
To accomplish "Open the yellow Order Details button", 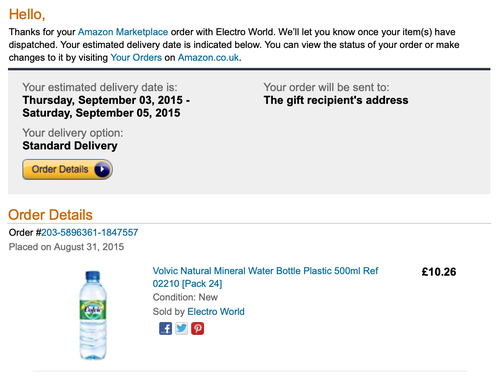I will pos(67,169).
